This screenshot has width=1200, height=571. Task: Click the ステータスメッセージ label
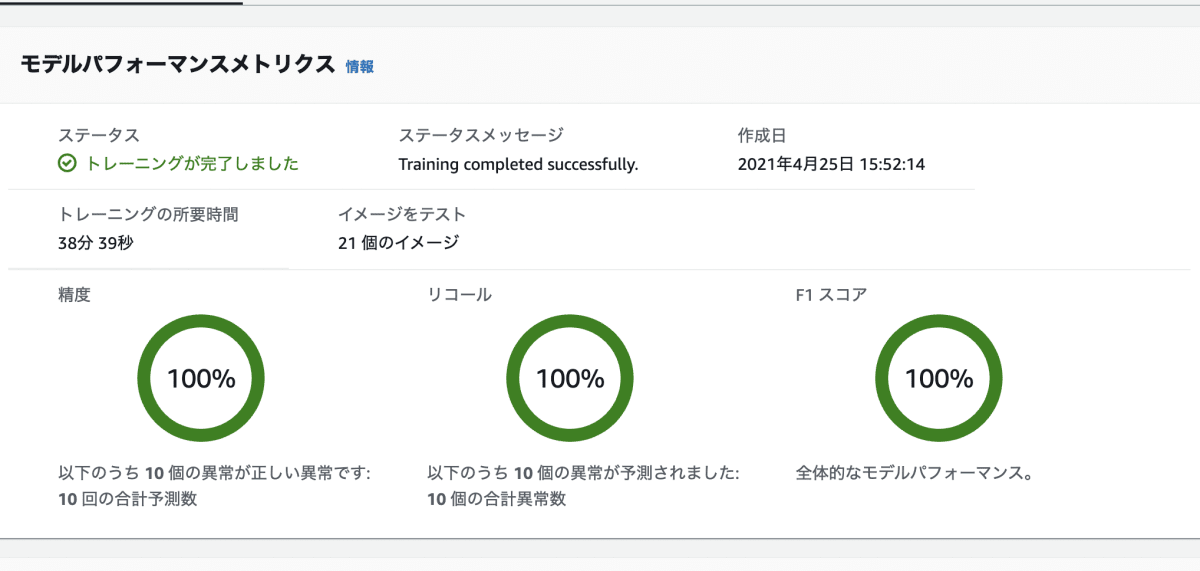[x=481, y=135]
